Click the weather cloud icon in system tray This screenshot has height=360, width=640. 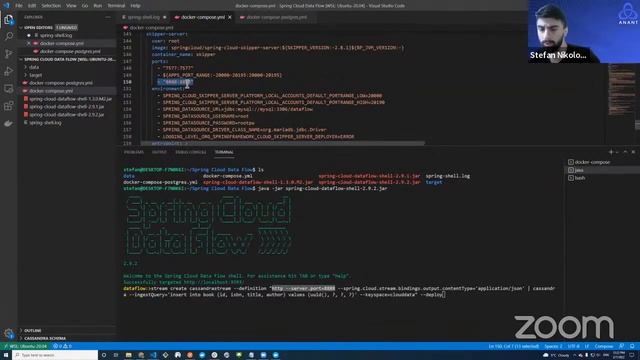[546, 355]
